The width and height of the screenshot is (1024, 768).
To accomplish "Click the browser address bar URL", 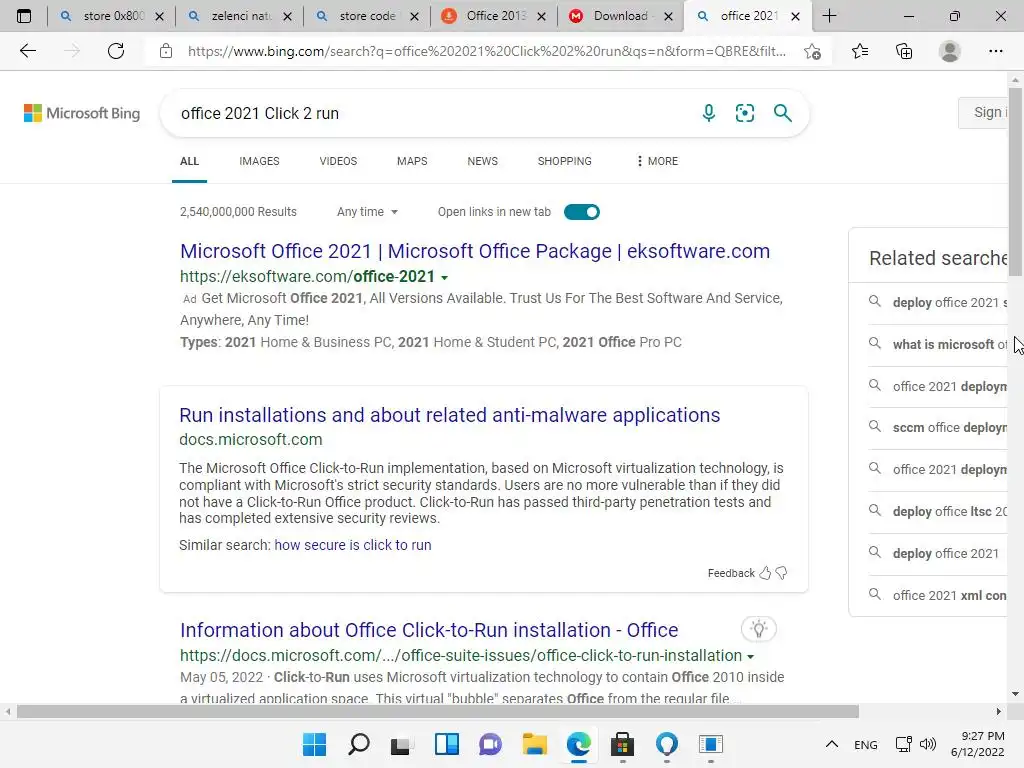I will (x=487, y=51).
